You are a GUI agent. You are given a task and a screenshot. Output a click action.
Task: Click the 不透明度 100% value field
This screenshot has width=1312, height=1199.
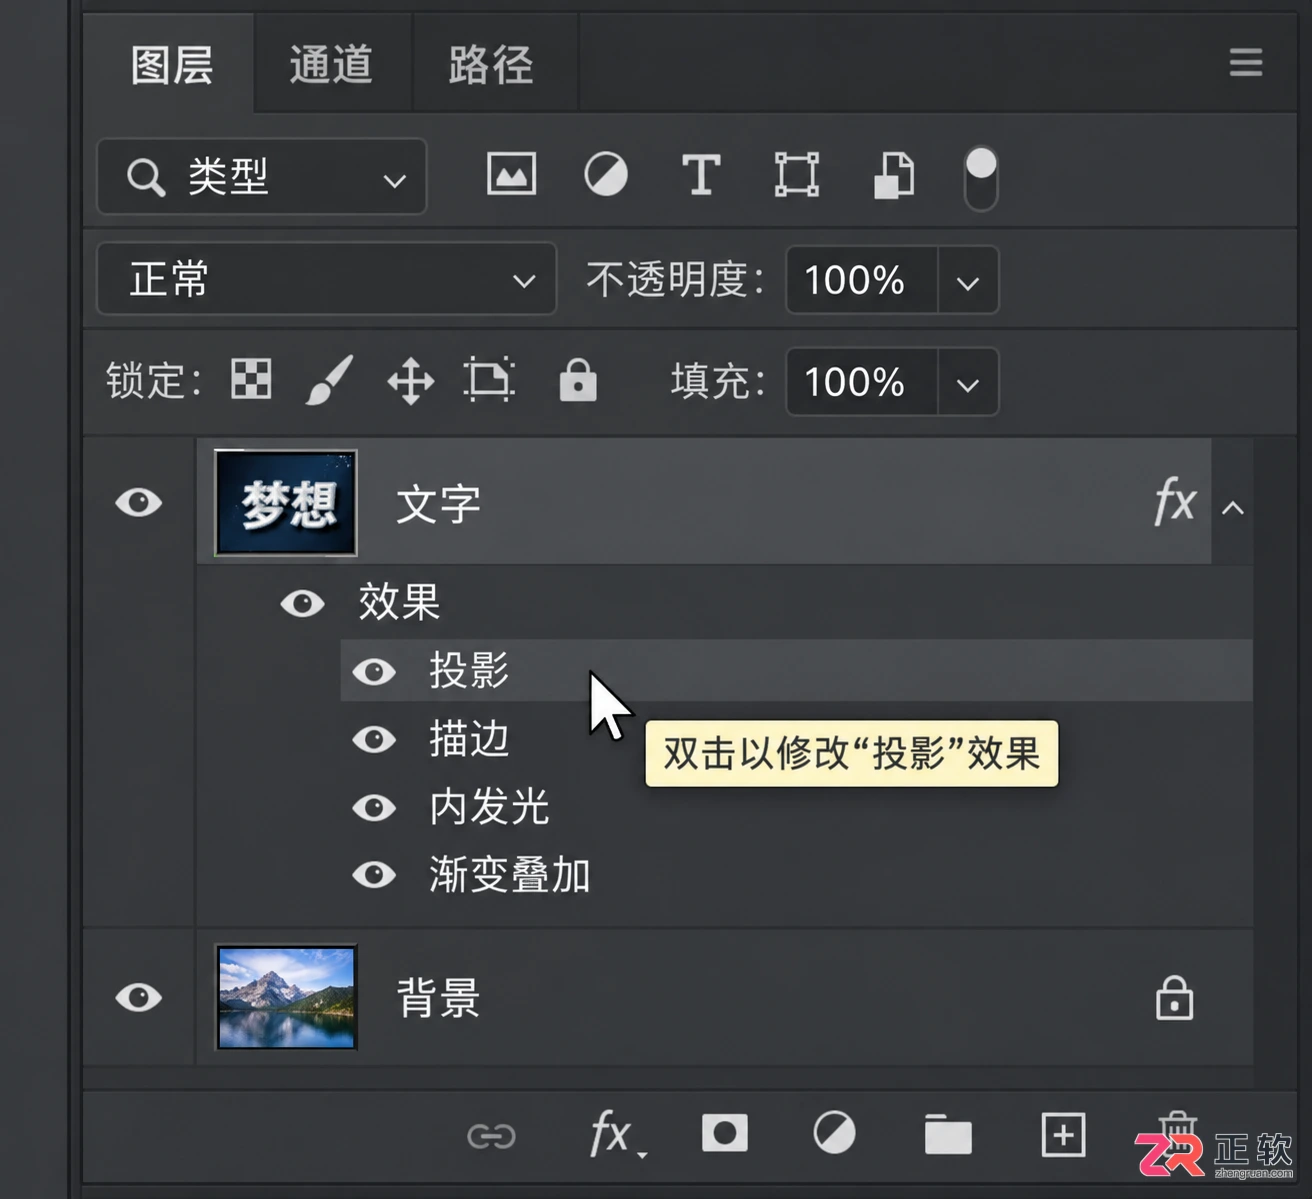[x=862, y=280]
